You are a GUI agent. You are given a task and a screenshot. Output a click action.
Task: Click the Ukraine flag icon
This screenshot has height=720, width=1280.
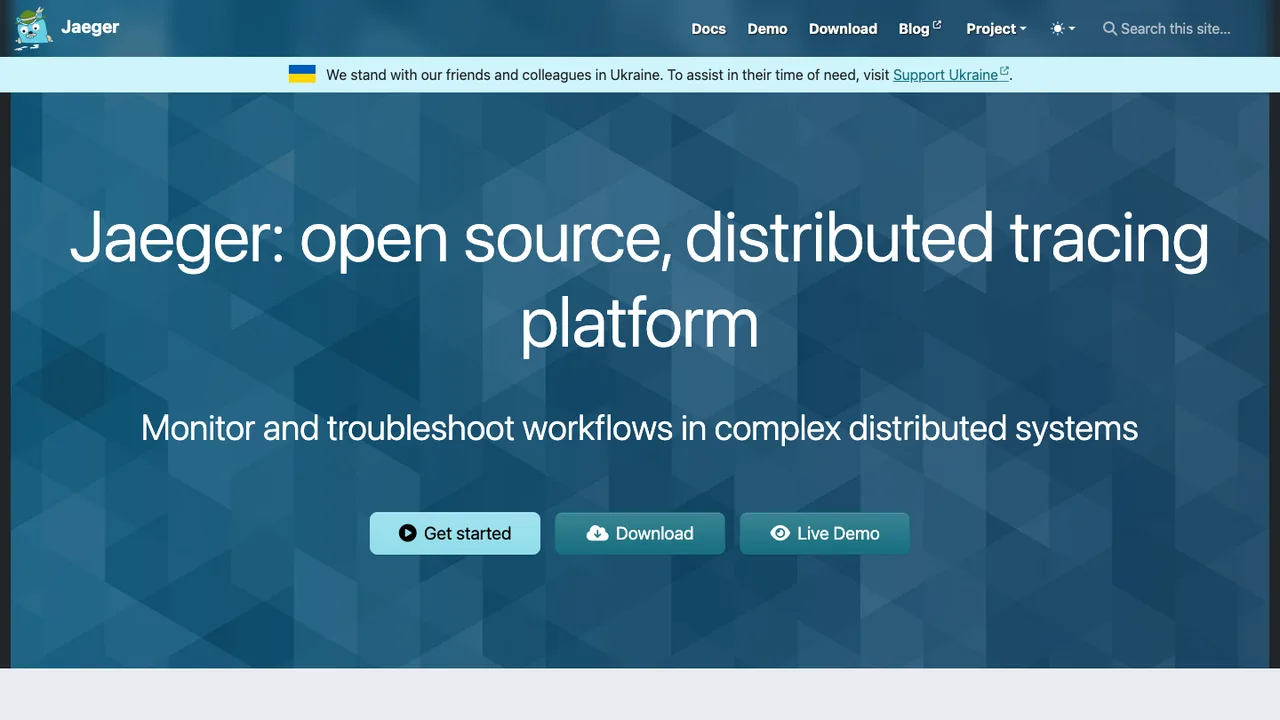302,74
